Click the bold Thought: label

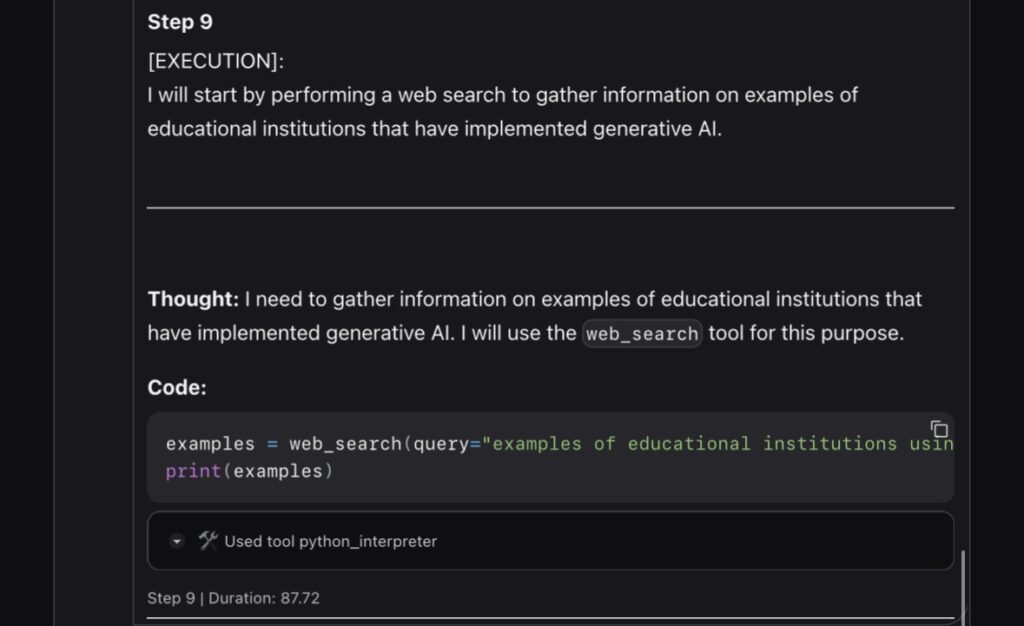pos(193,299)
